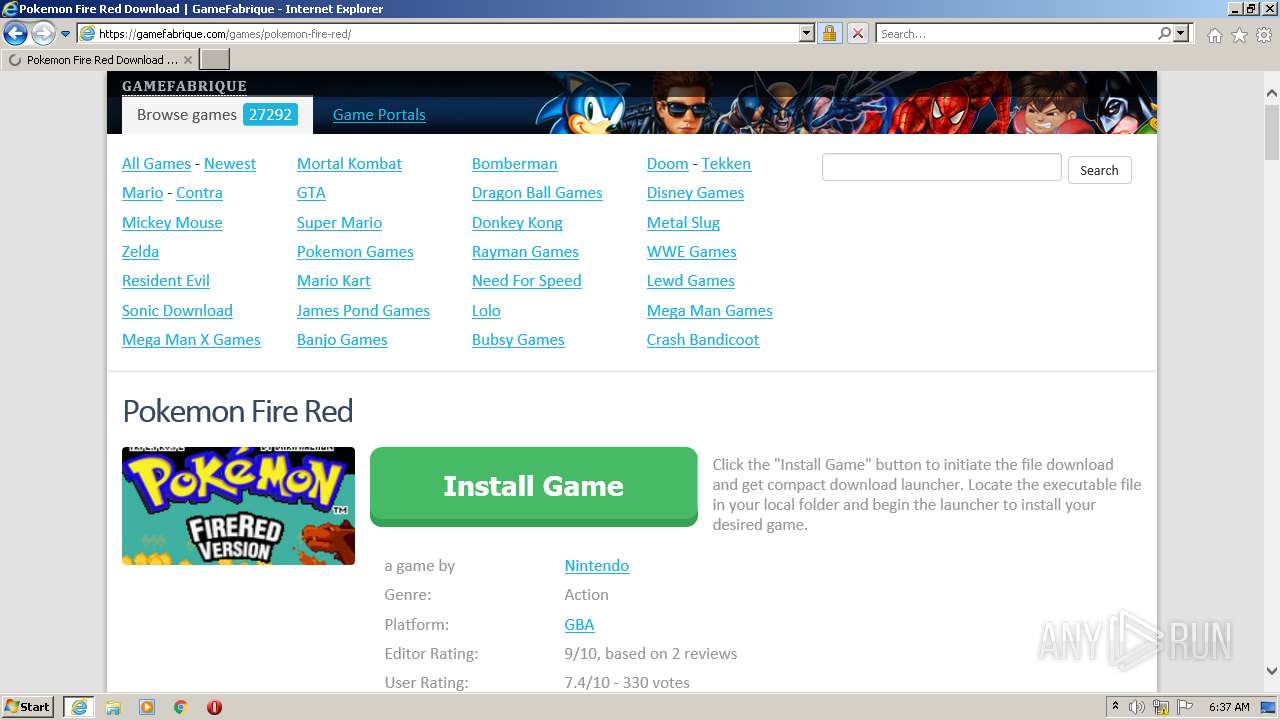Open the Rayman Games link
This screenshot has width=1280, height=720.
525,251
